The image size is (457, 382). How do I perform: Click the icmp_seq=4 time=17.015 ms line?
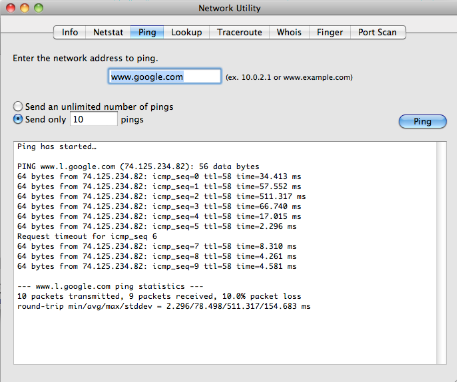159,216
